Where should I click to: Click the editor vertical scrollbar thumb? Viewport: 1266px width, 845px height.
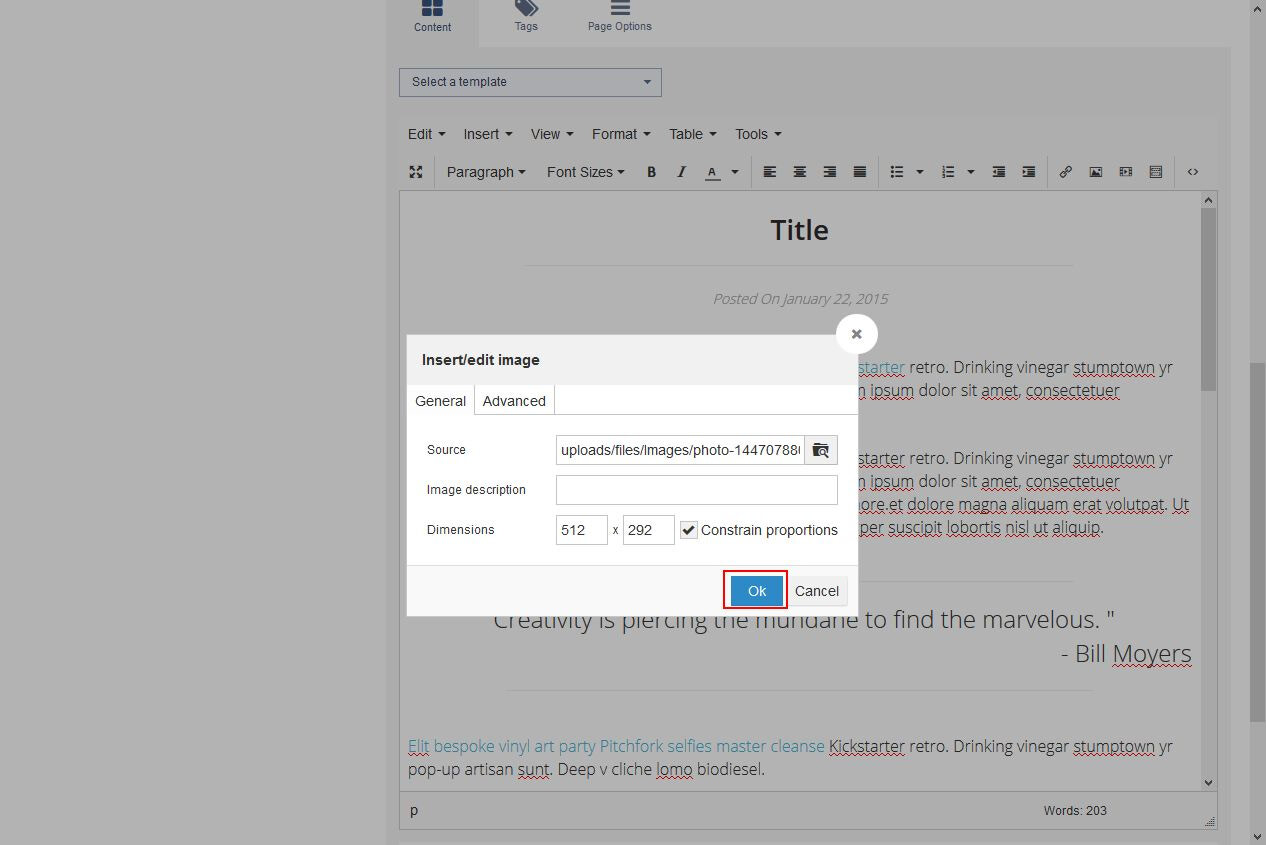tap(1208, 300)
